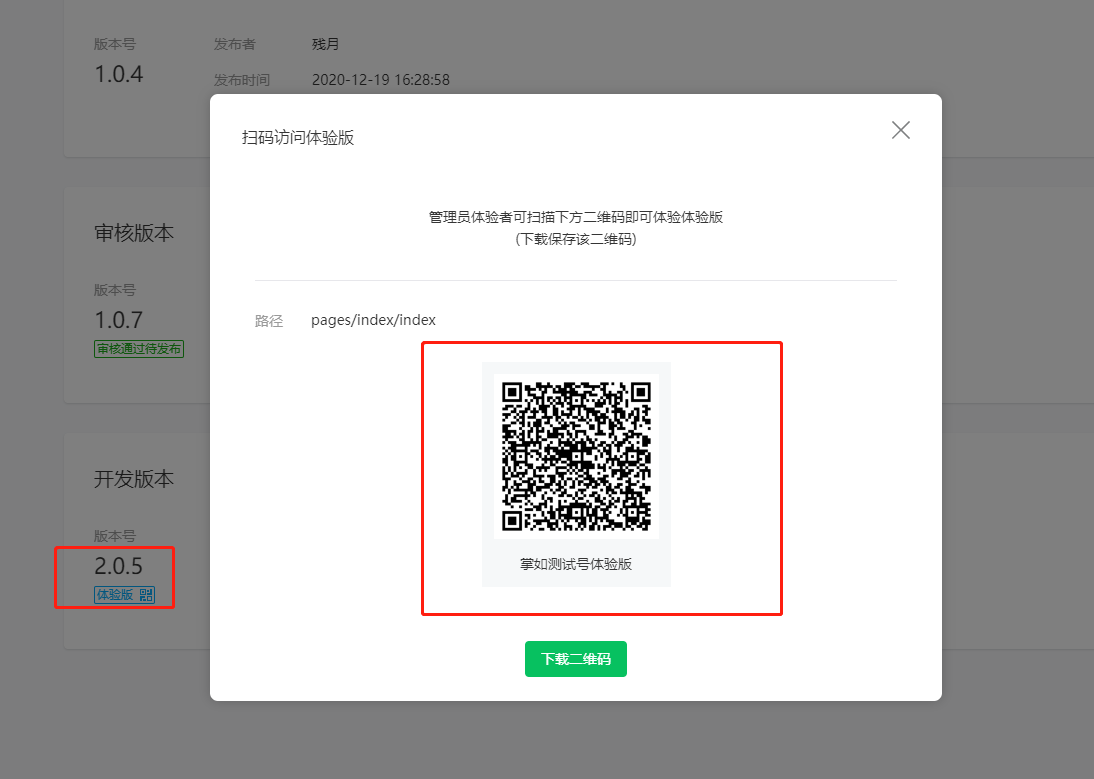Image resolution: width=1094 pixels, height=779 pixels.
Task: Click the 下载二维码 green button
Action: [576, 659]
